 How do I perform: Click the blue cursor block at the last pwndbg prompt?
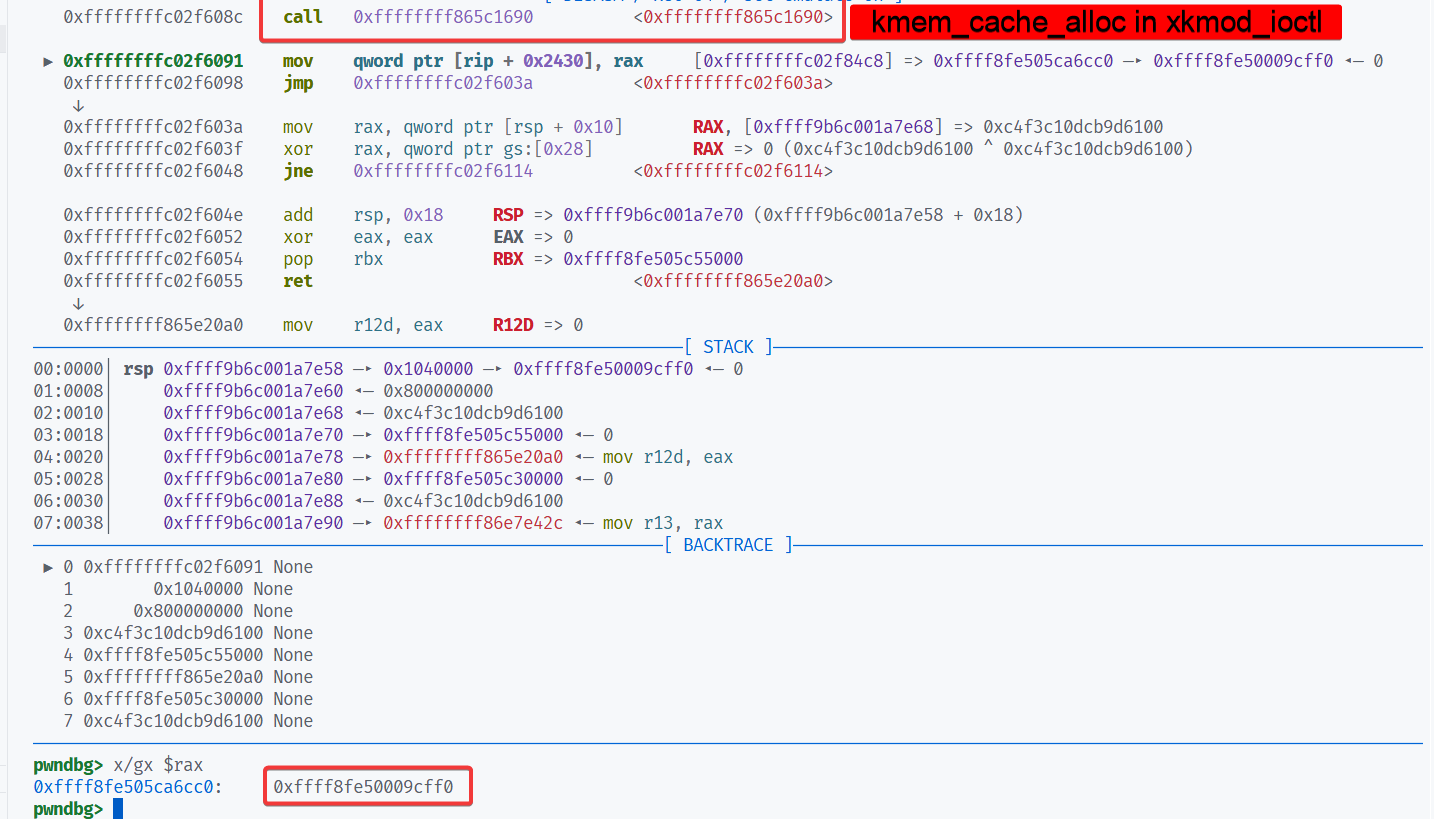(117, 808)
